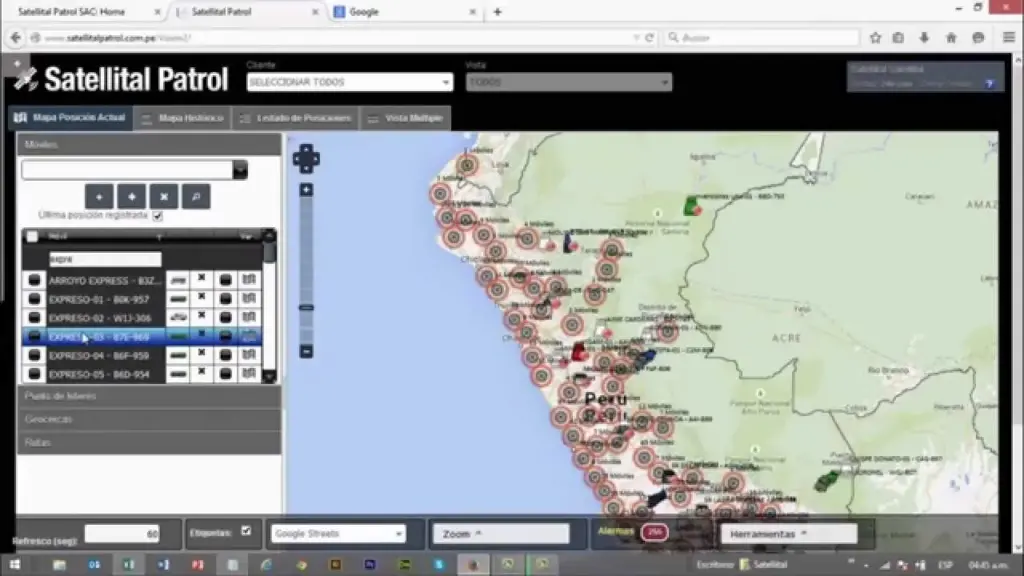Click the X icon in EXPRESO-04 row

pyautogui.click(x=202, y=353)
